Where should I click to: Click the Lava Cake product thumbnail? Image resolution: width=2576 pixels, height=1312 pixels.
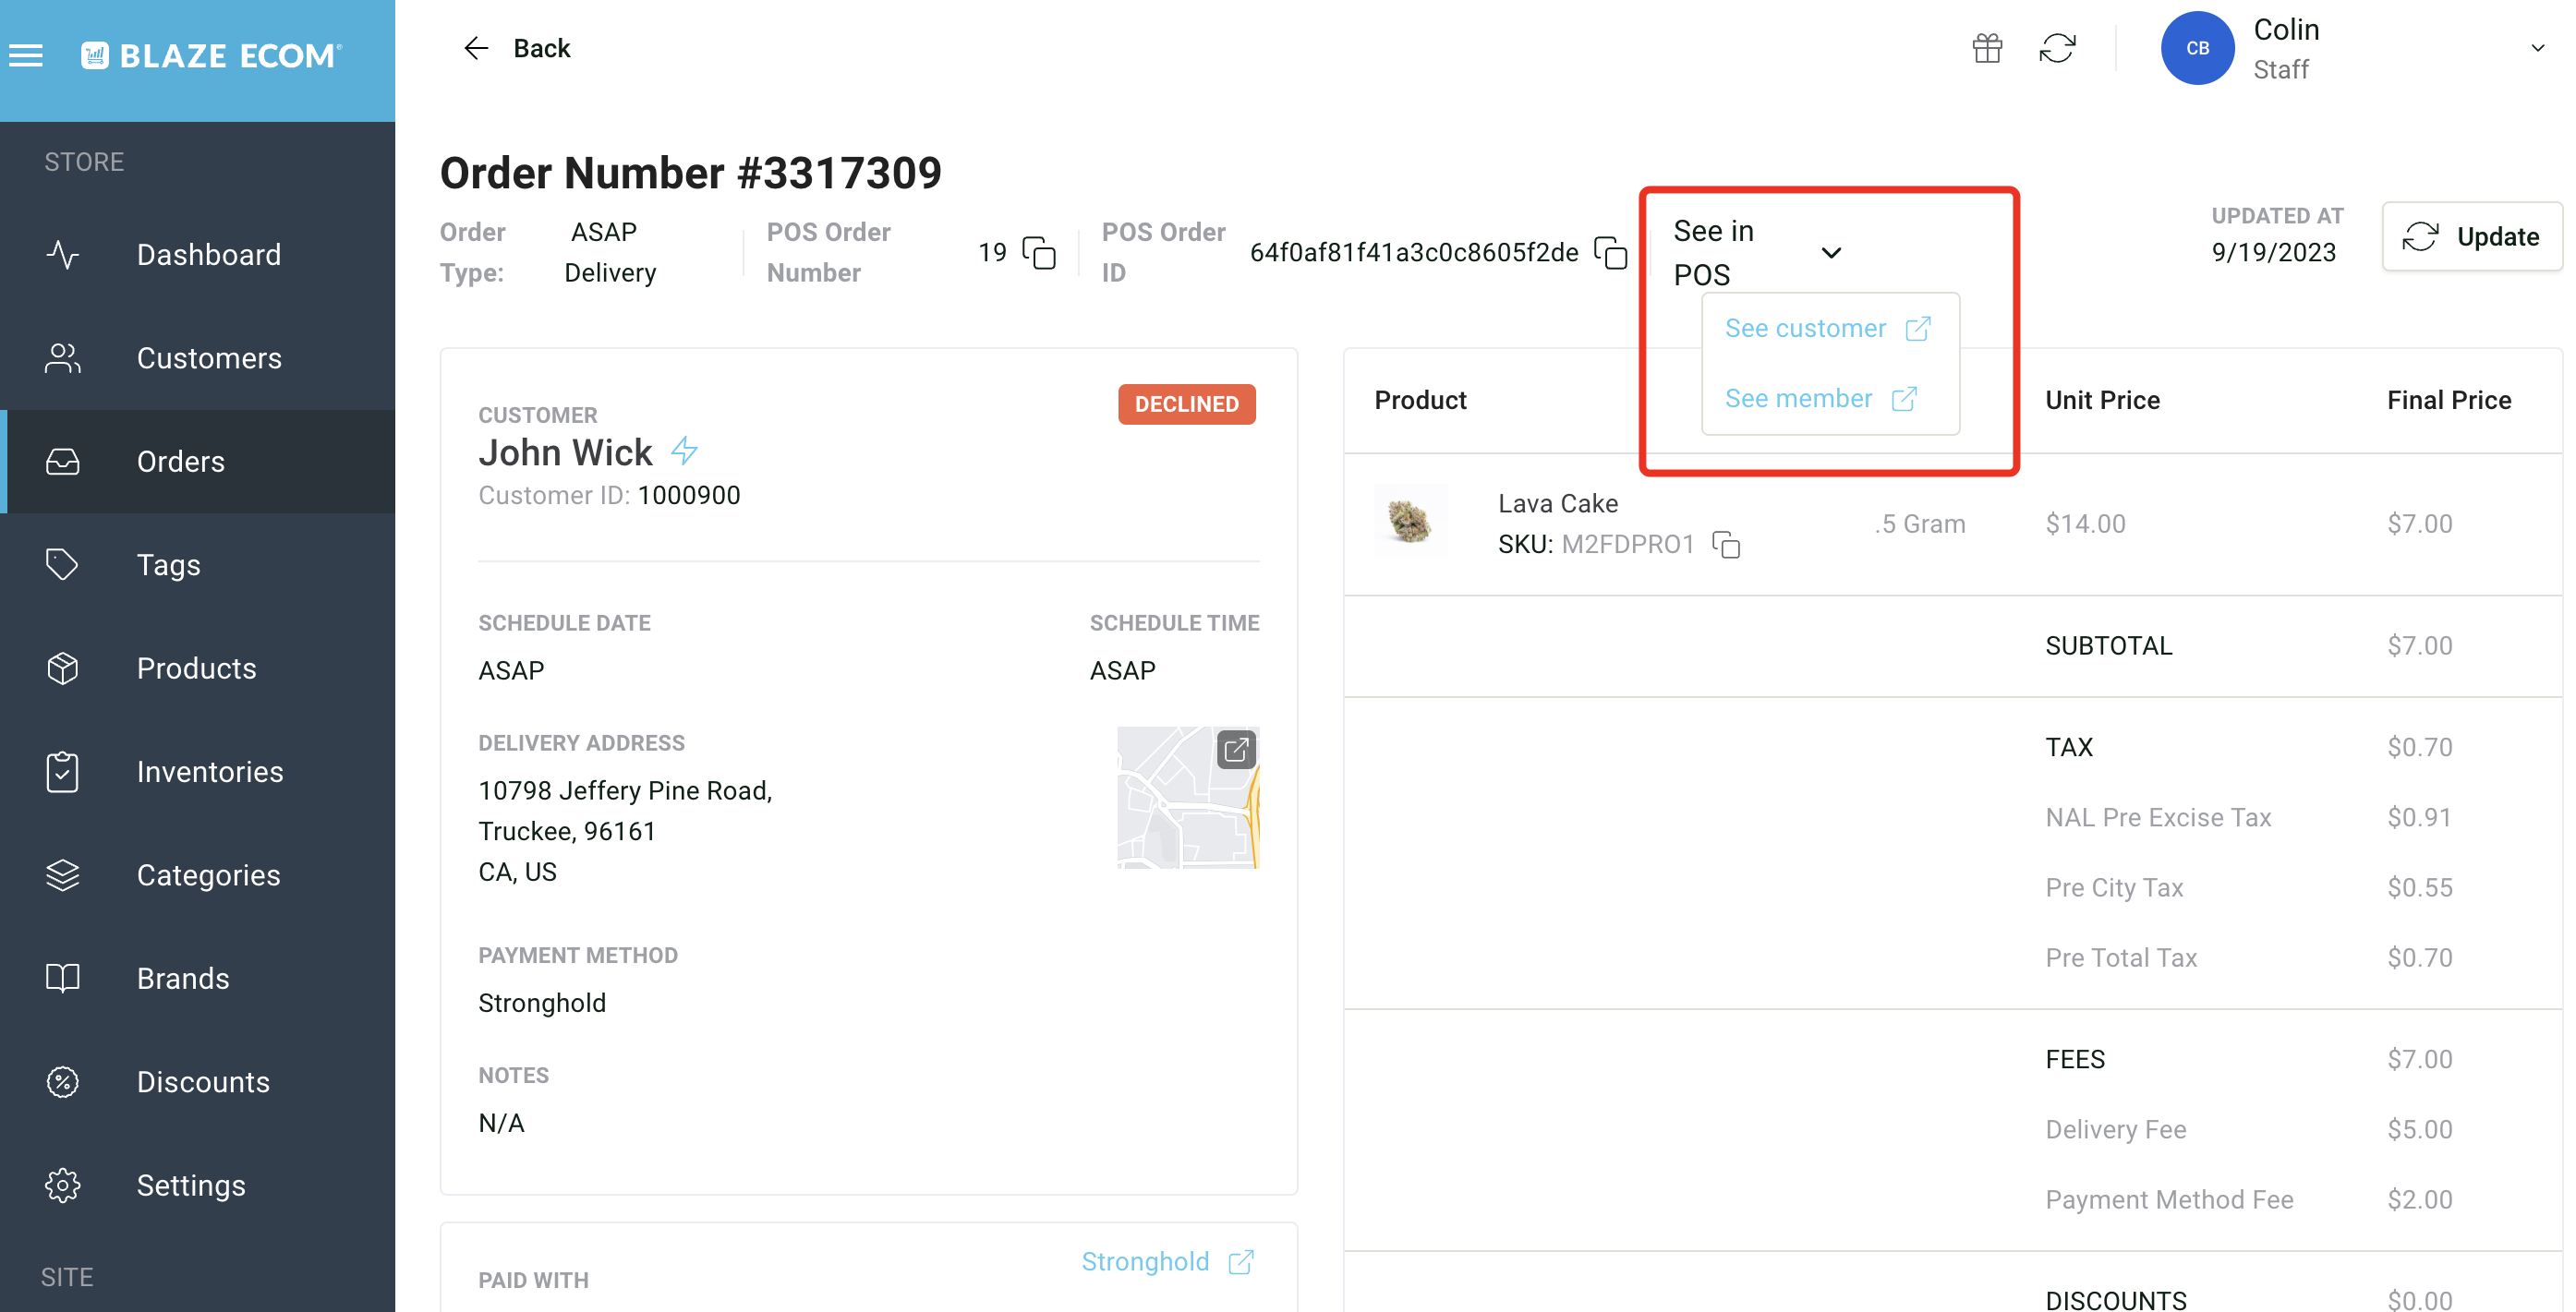point(1410,521)
